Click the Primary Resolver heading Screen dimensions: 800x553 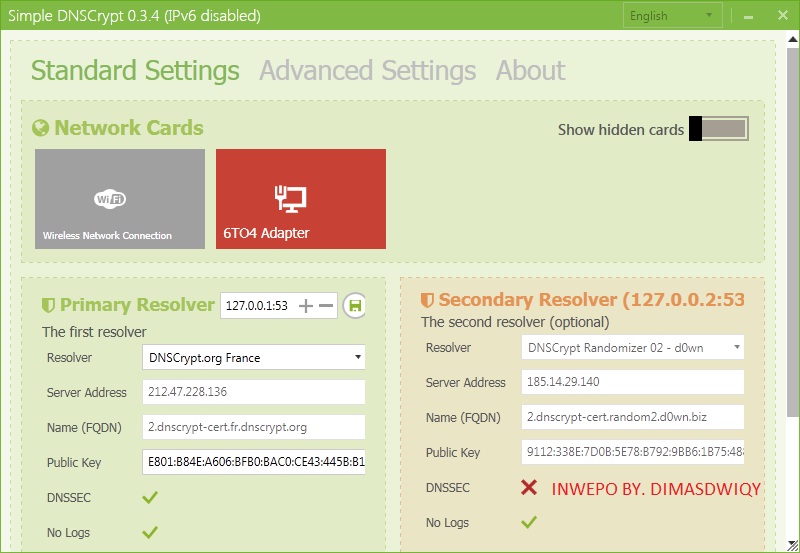[x=137, y=305]
